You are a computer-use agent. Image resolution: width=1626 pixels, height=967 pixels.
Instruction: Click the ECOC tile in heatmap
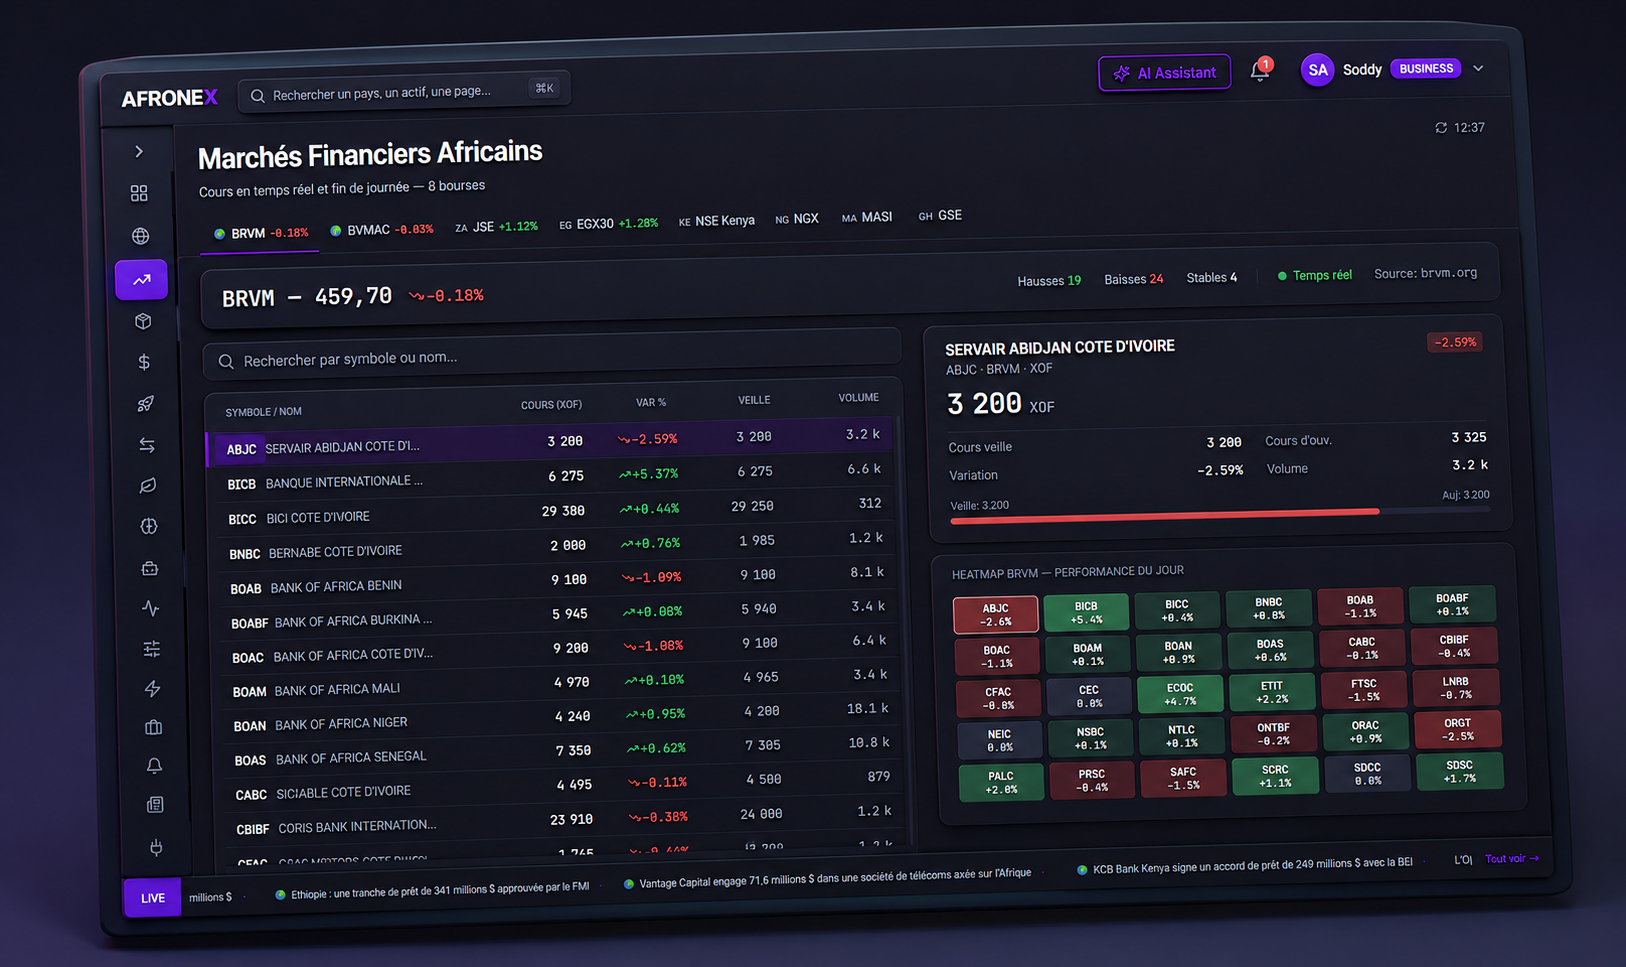pyautogui.click(x=1180, y=694)
